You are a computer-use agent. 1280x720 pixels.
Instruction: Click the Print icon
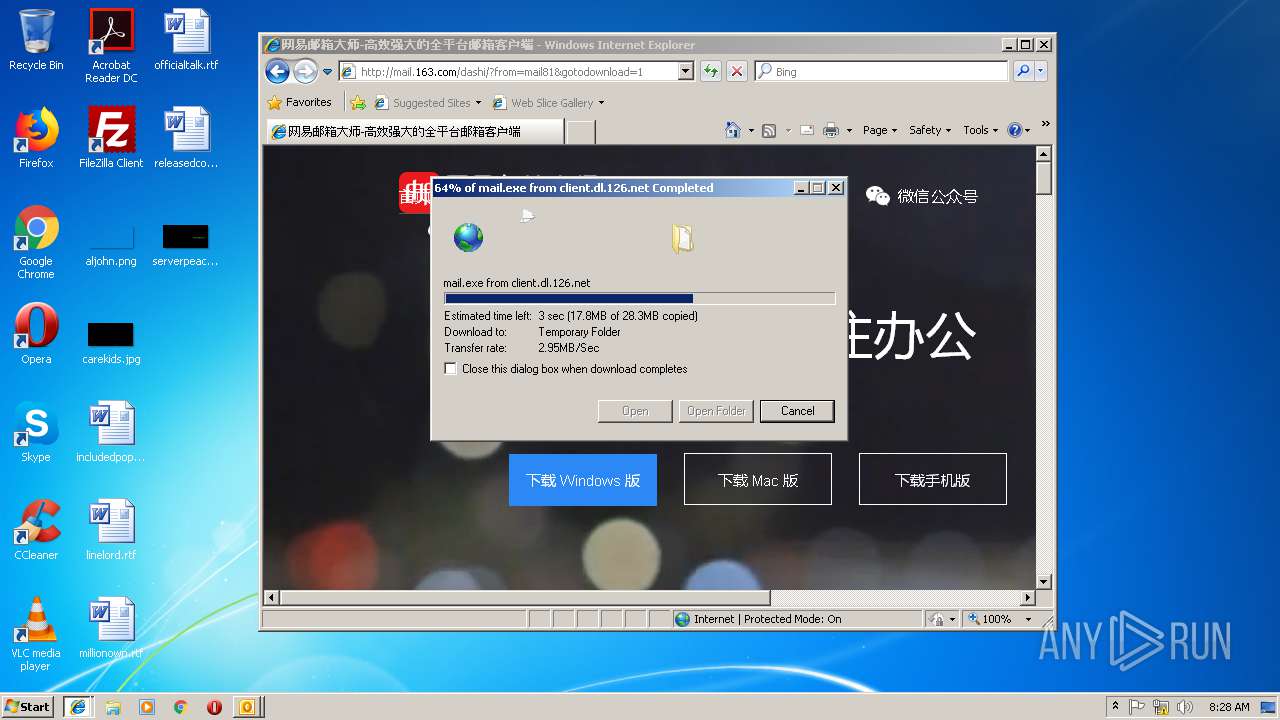(831, 130)
